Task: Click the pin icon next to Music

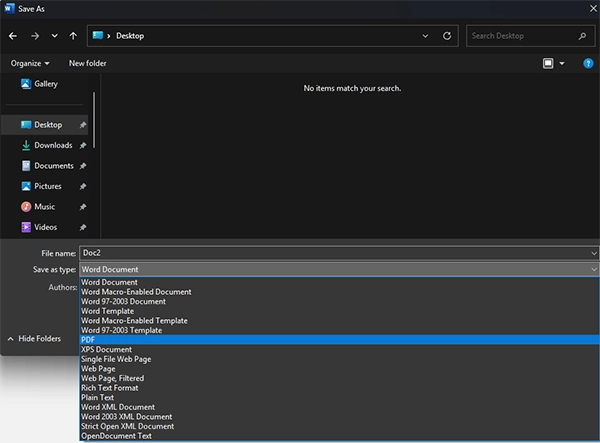Action: 83,207
